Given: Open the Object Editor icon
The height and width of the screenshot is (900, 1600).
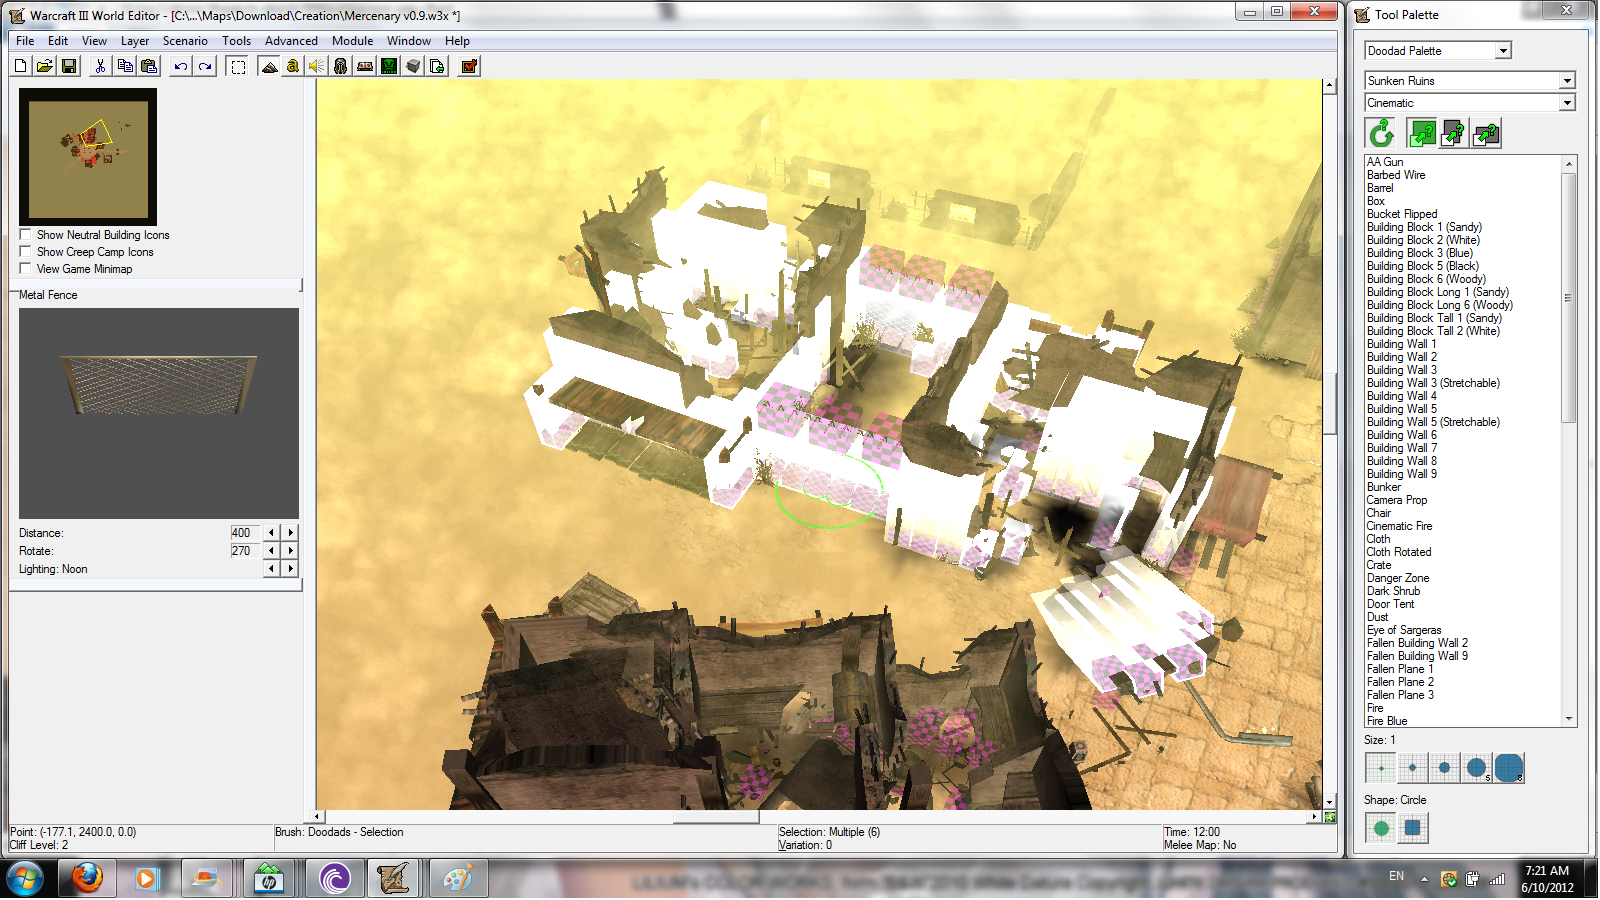Looking at the screenshot, I should [341, 66].
